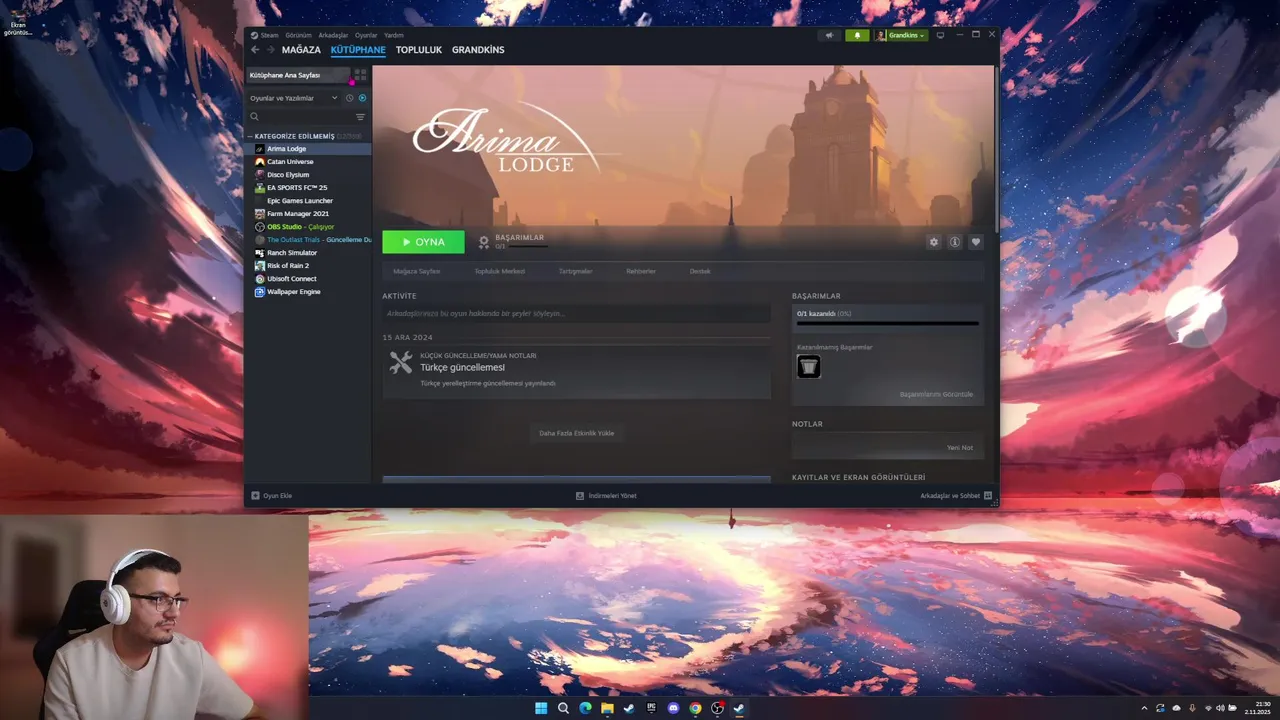Open the Rehberler link
This screenshot has height=720, width=1280.
click(x=641, y=271)
